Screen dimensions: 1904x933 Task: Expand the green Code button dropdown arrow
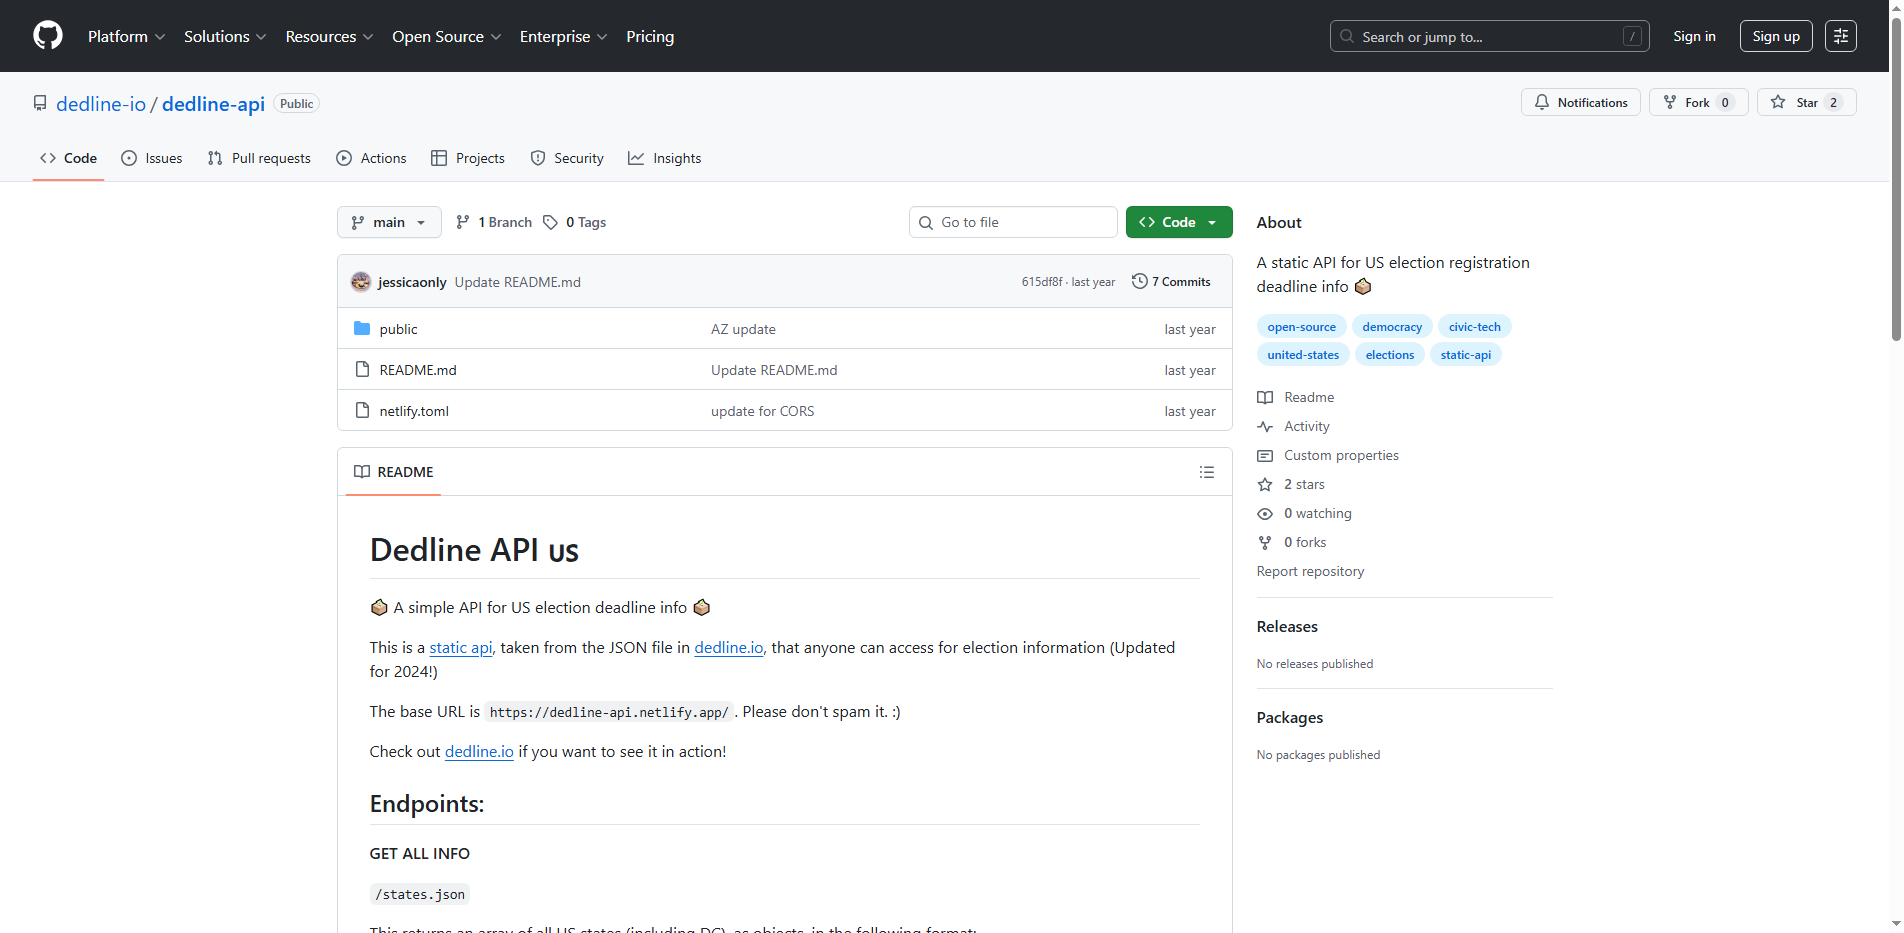click(x=1213, y=221)
